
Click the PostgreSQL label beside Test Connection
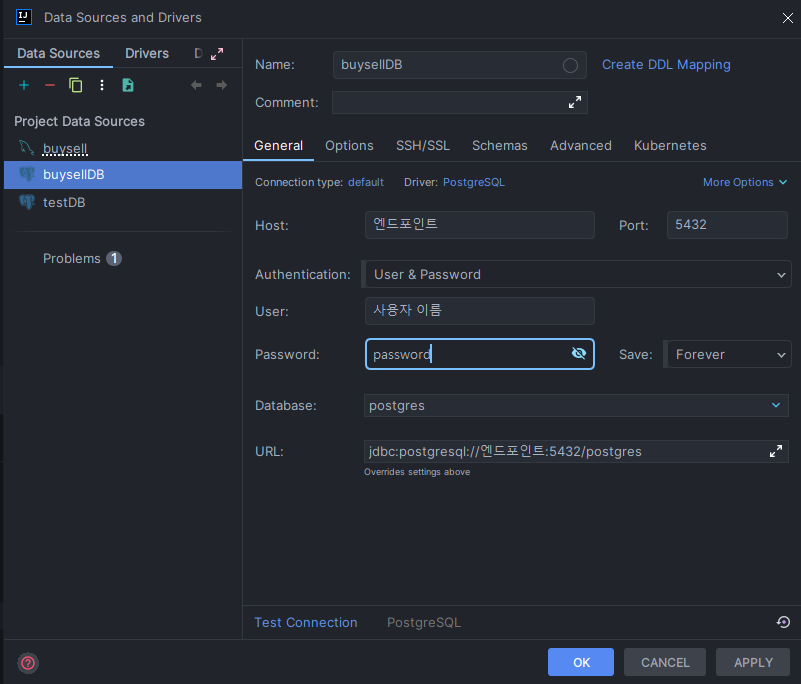[x=424, y=622]
